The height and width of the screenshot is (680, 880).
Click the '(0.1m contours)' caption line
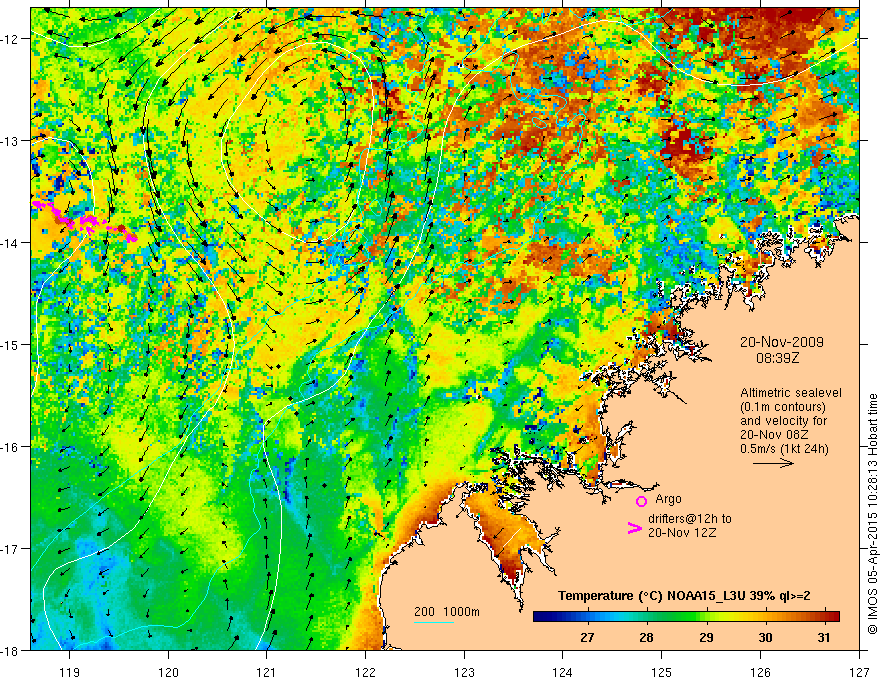tap(783, 407)
